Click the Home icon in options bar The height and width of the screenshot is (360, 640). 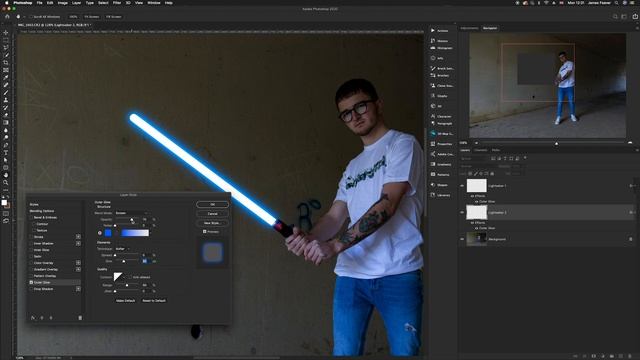7,17
